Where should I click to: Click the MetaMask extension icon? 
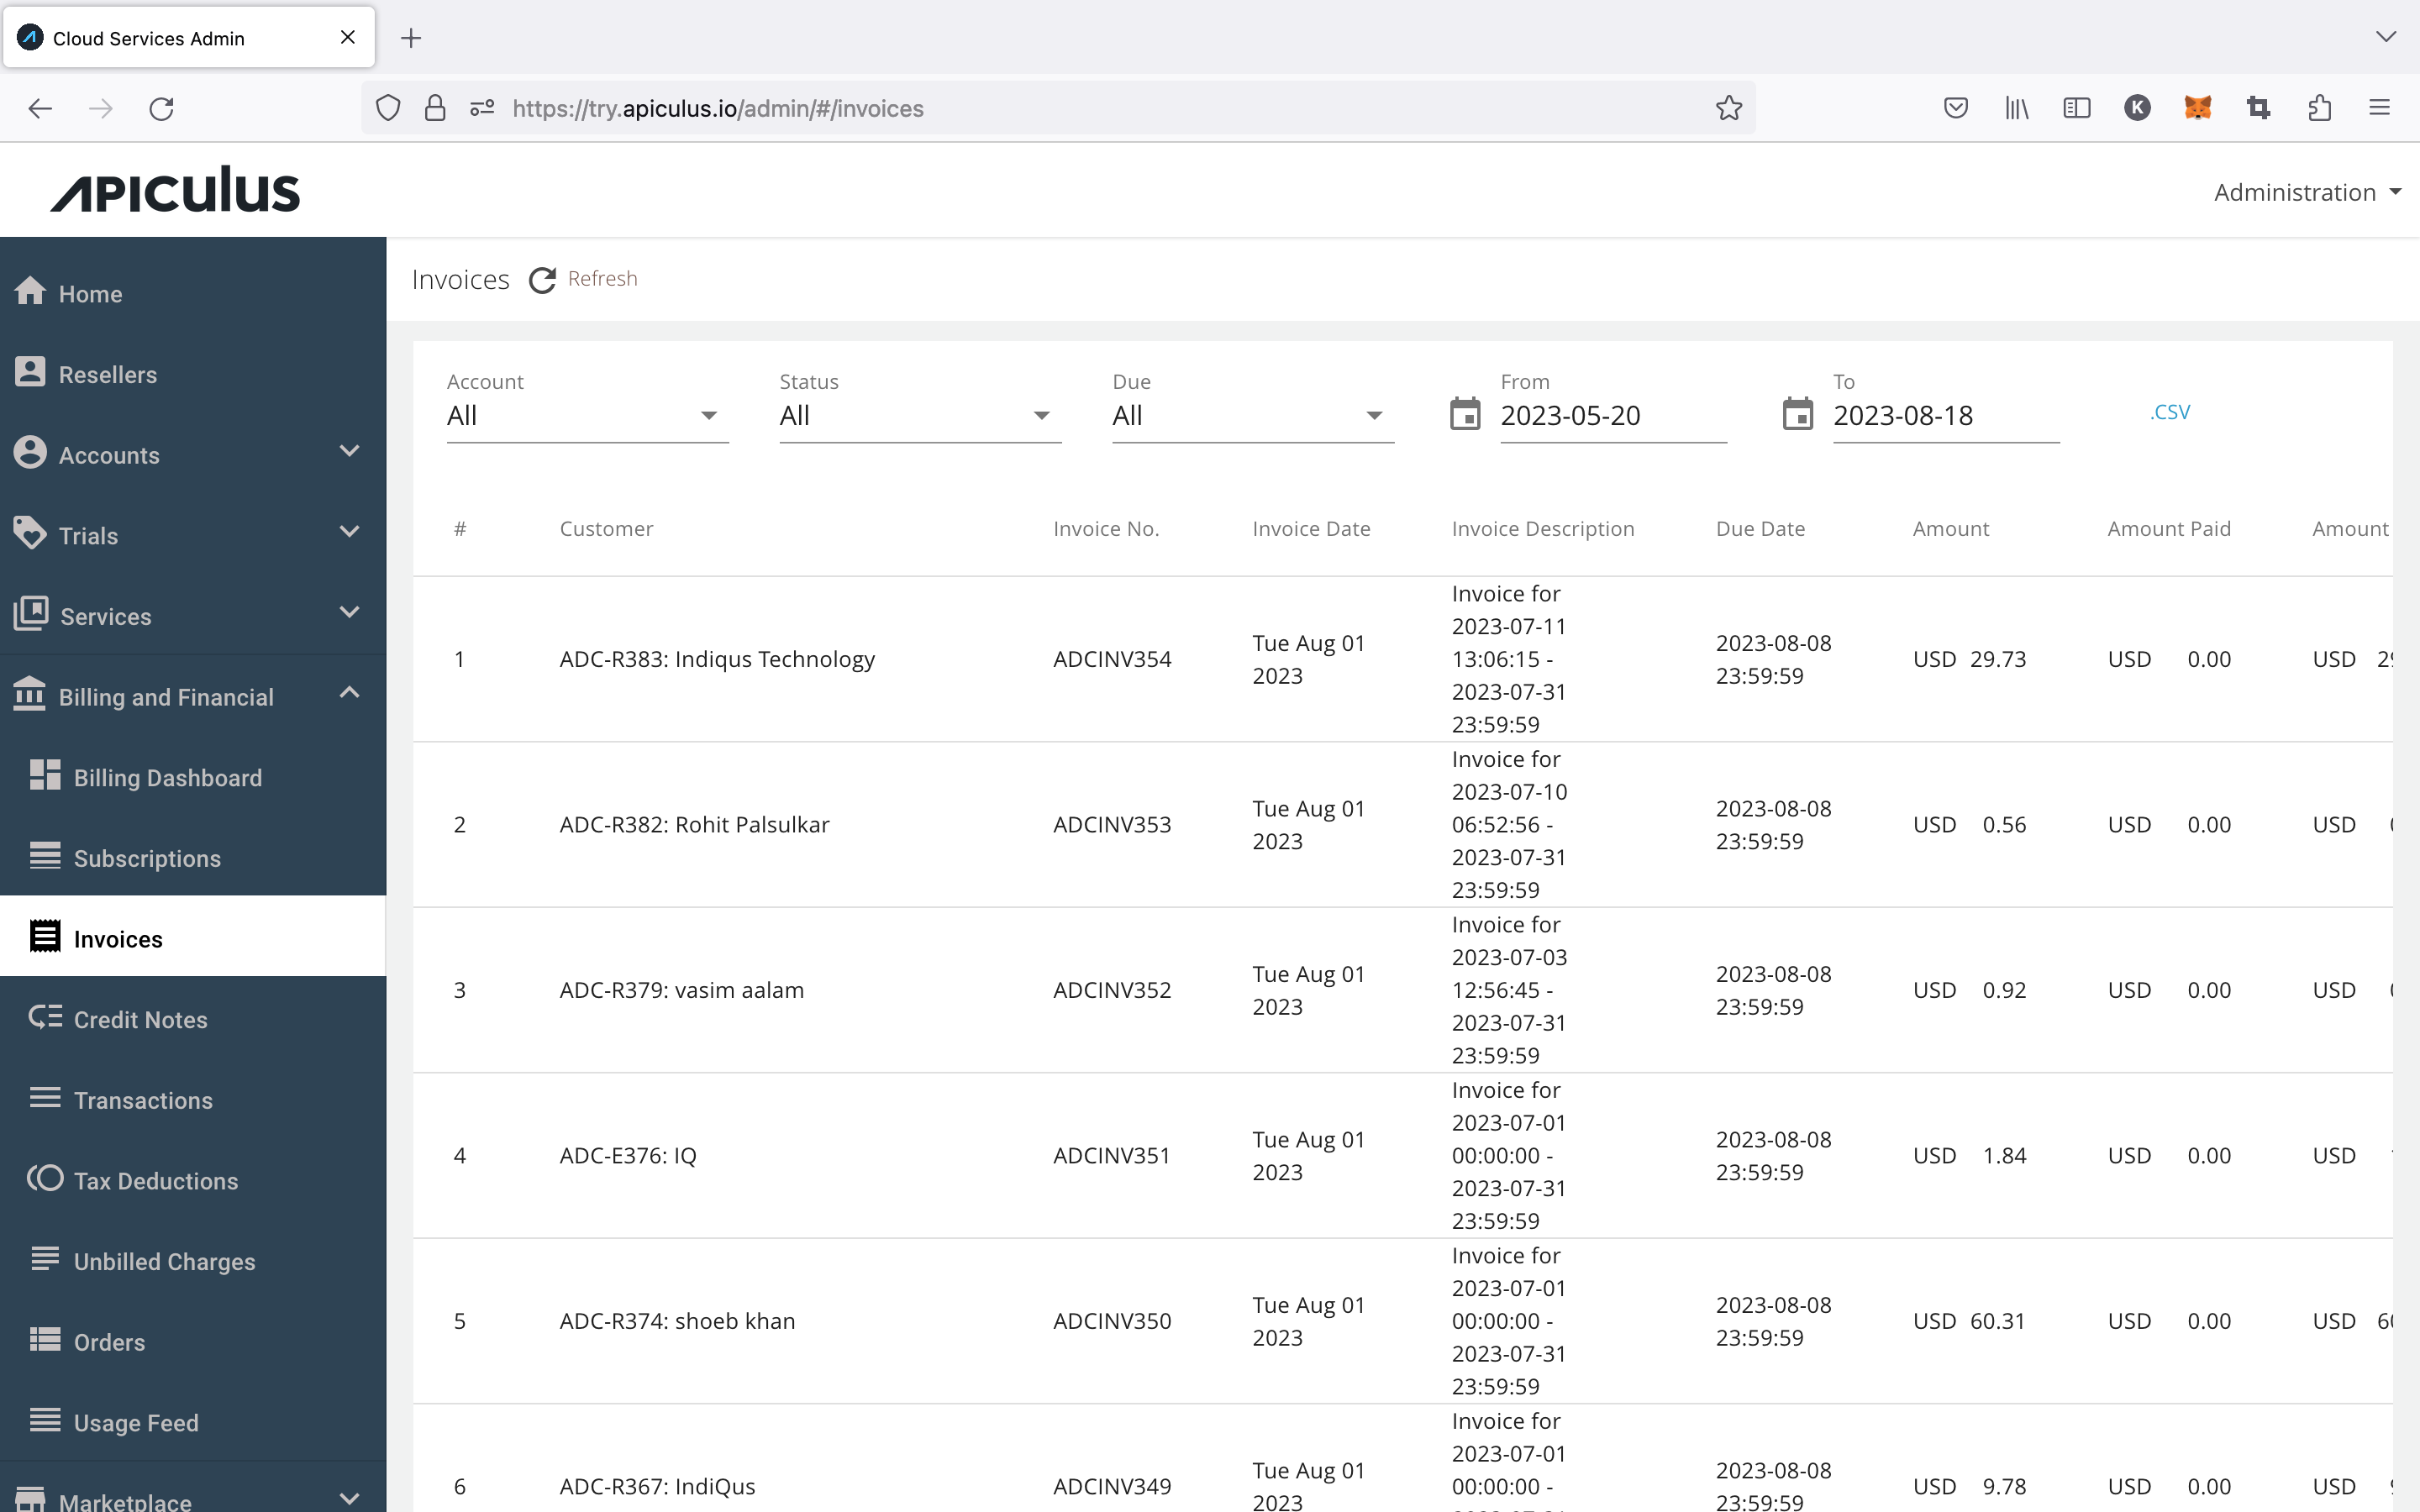[2199, 108]
